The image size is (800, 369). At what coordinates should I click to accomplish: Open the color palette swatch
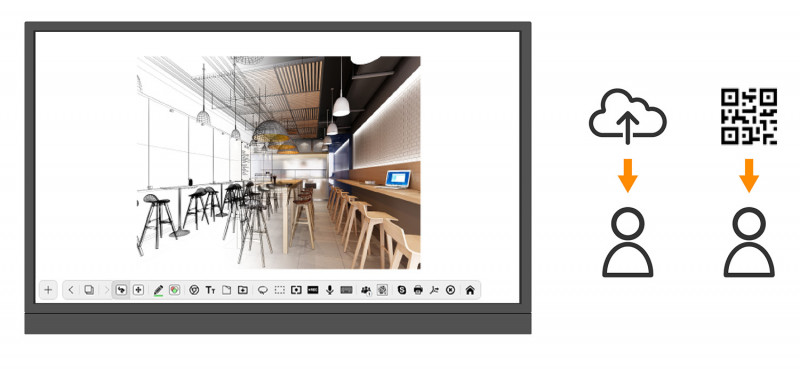(x=174, y=290)
